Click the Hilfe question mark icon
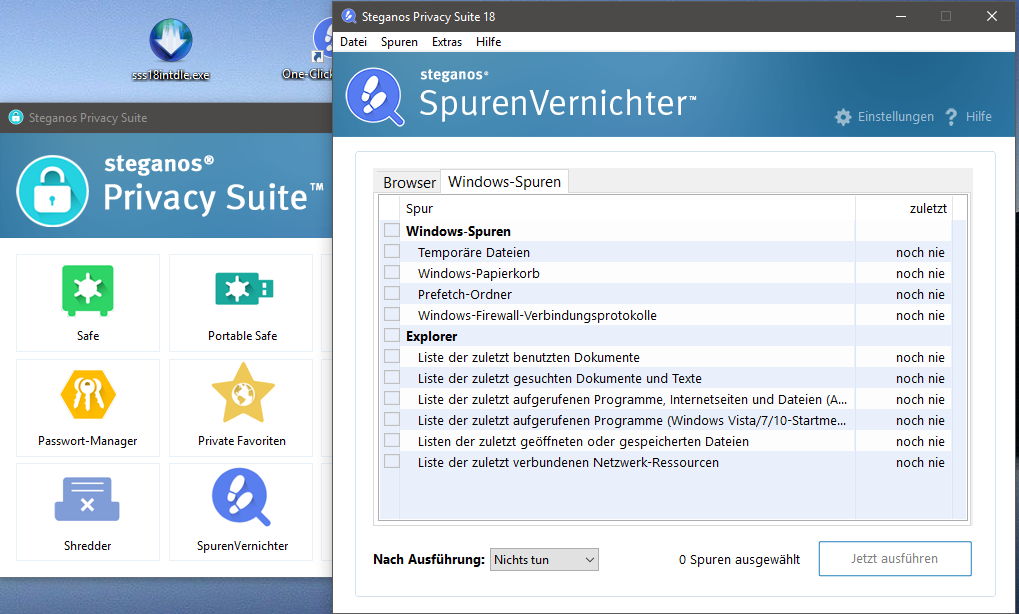1019x614 pixels. tap(951, 117)
